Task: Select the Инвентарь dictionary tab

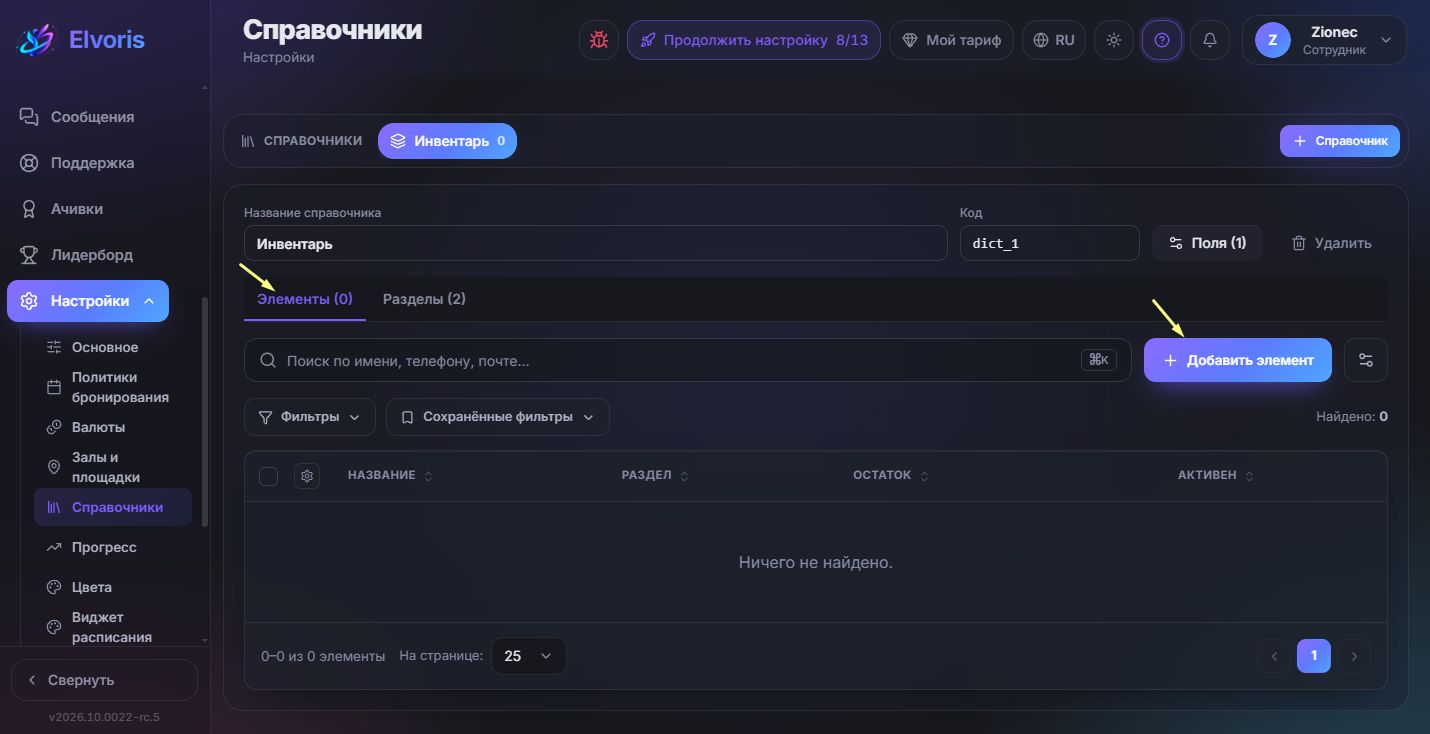Action: coord(447,141)
